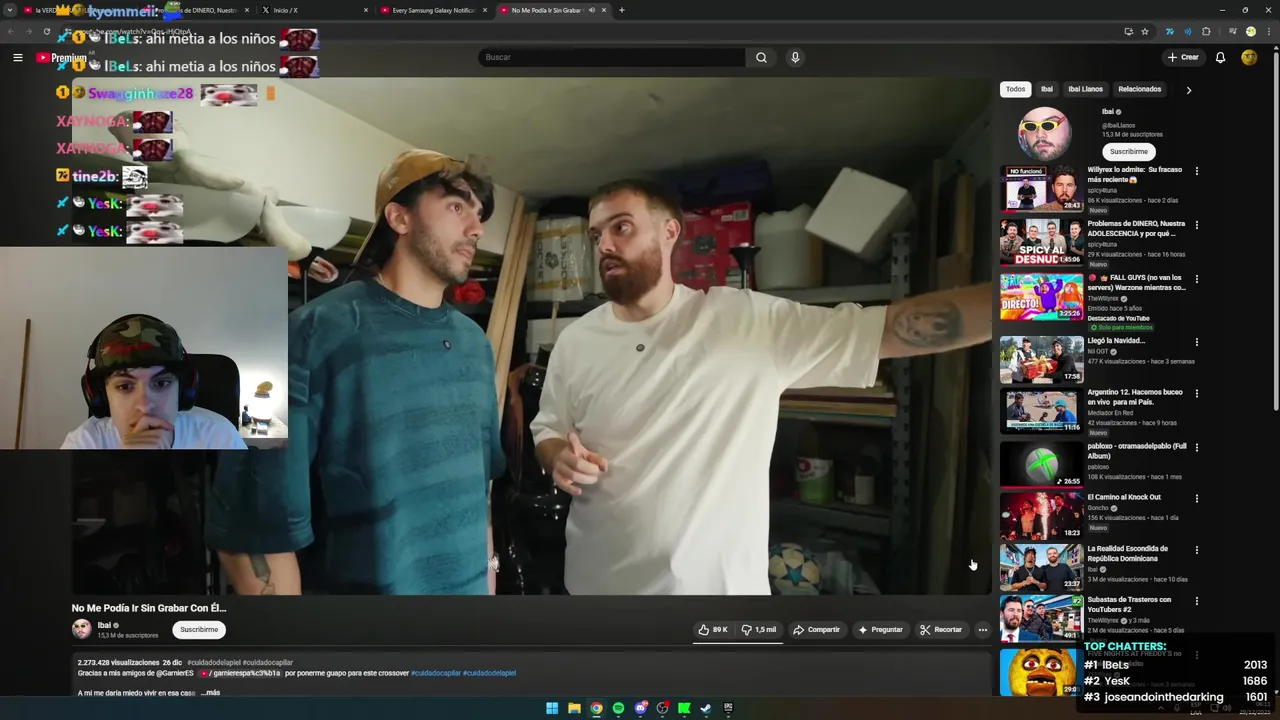
Task: Open options for 'Subastas de Trasteros' video
Action: pos(1196,601)
